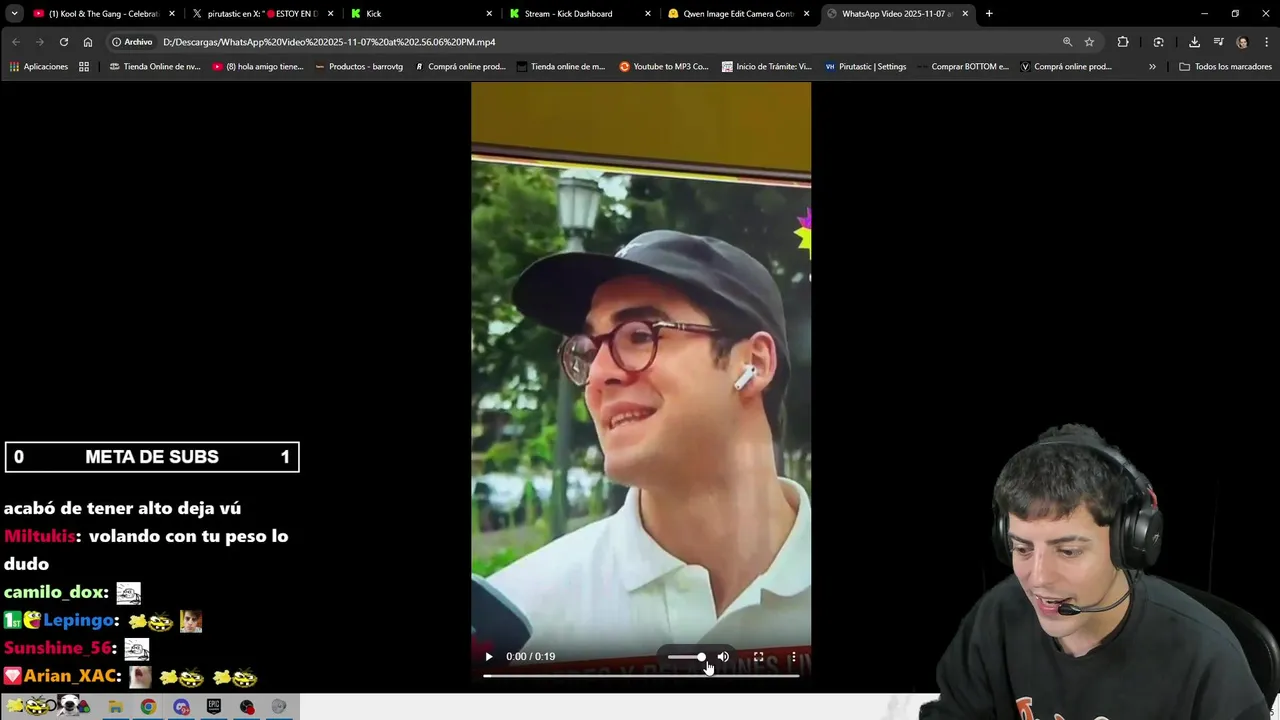Click the Miltukis chat username
1280x720 pixels.
coord(39,536)
